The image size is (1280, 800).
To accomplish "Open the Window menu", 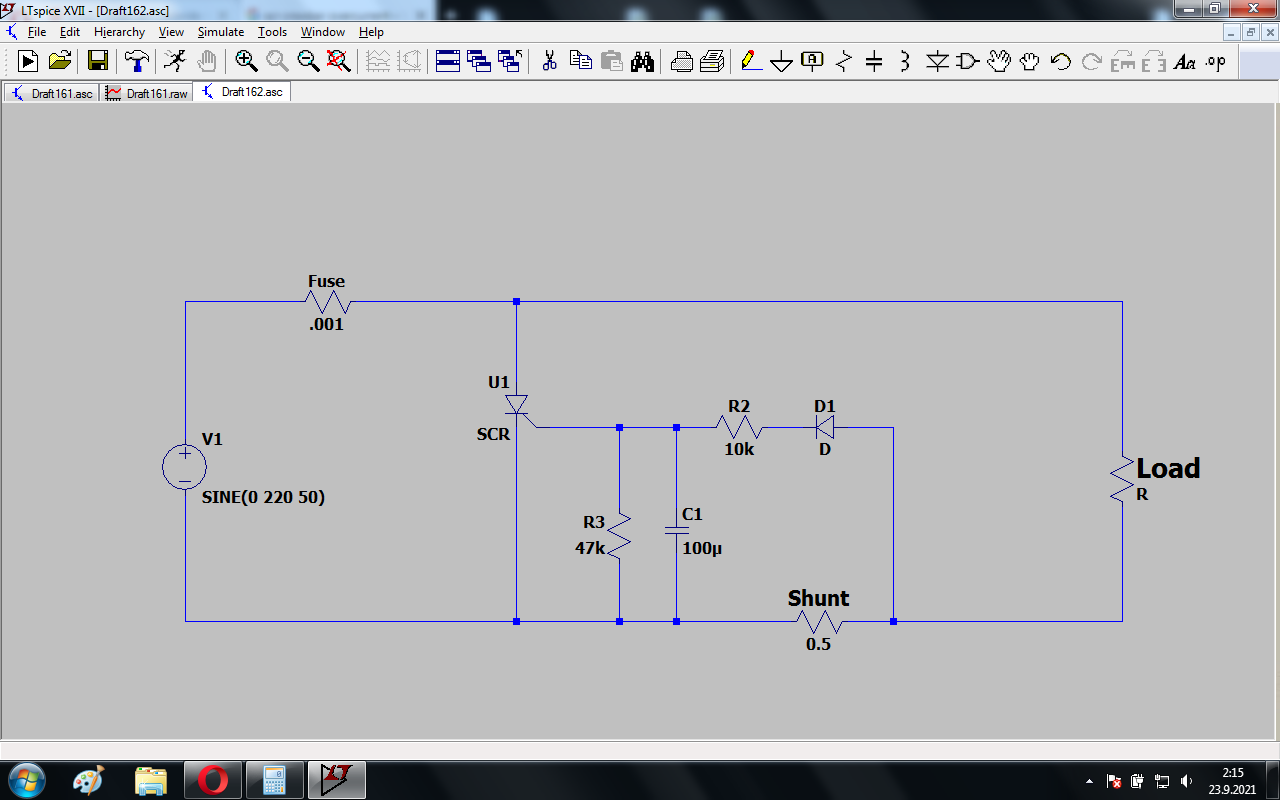I will [x=323, y=32].
